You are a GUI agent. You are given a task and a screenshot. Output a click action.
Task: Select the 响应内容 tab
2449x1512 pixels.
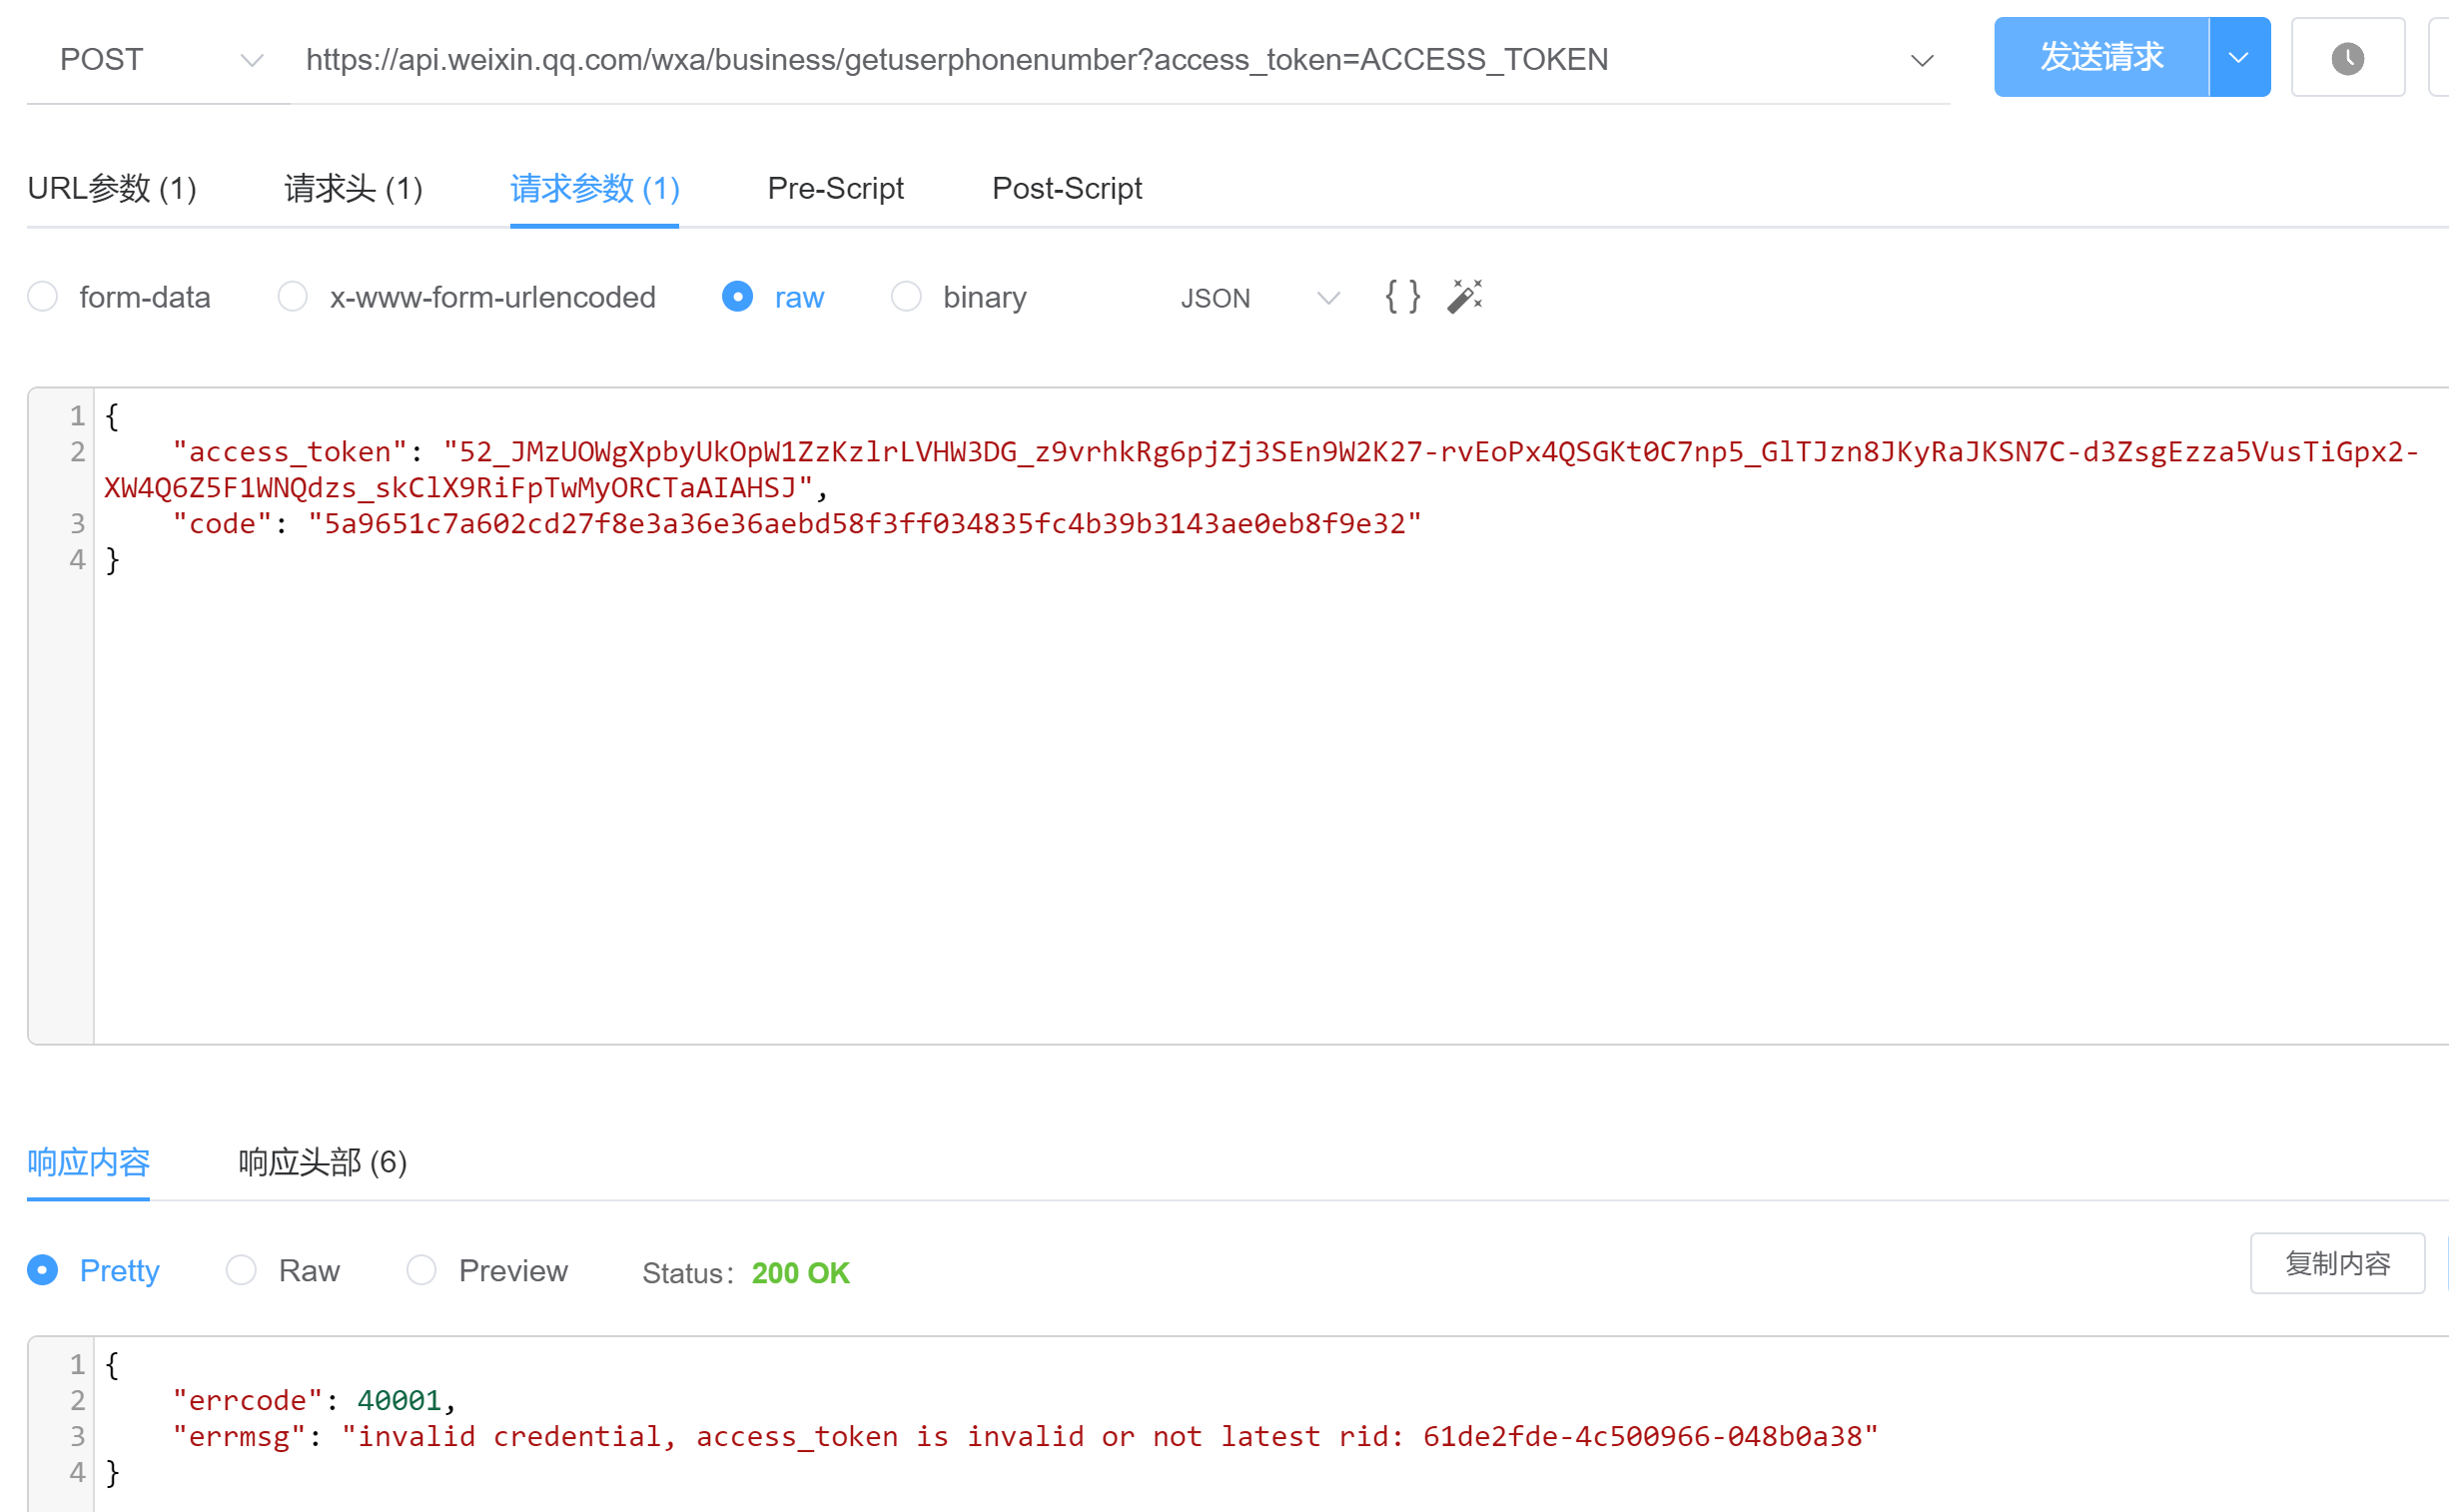(88, 1162)
